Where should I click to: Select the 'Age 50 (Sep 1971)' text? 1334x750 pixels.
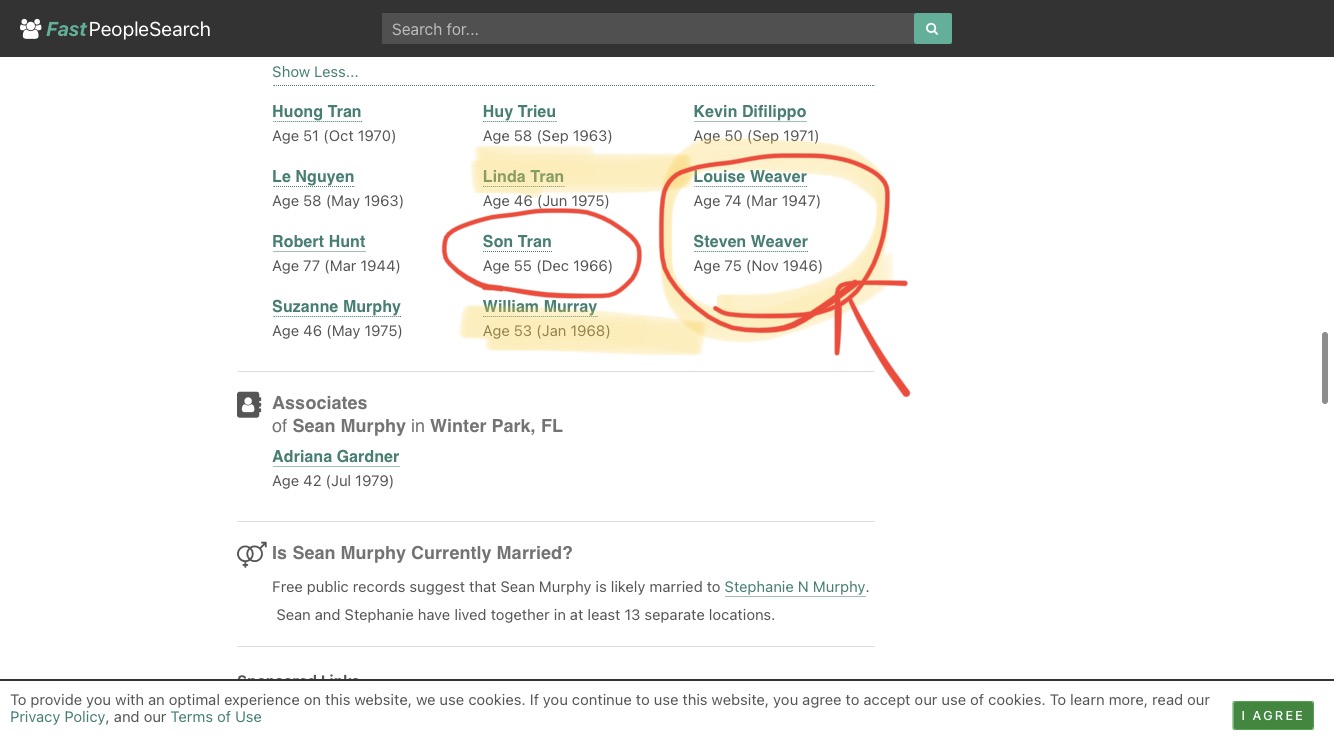pos(756,136)
